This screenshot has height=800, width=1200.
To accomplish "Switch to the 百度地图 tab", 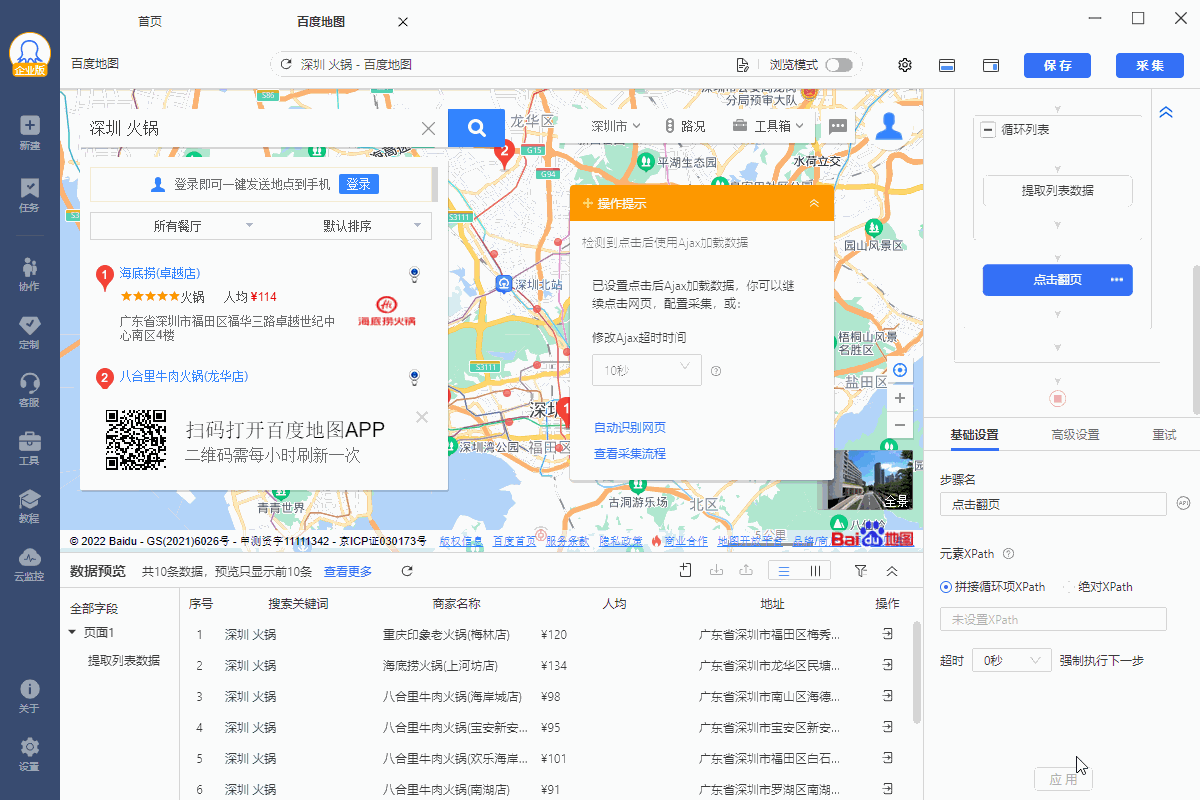I will point(321,22).
